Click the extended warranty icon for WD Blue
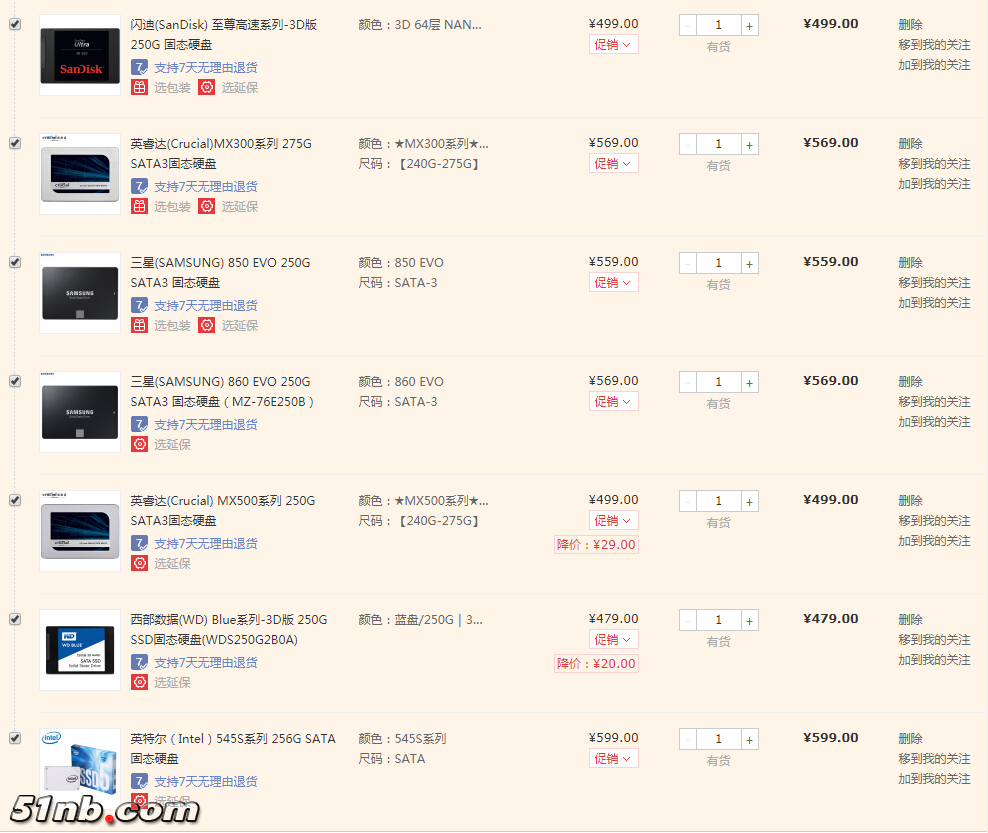 point(139,682)
